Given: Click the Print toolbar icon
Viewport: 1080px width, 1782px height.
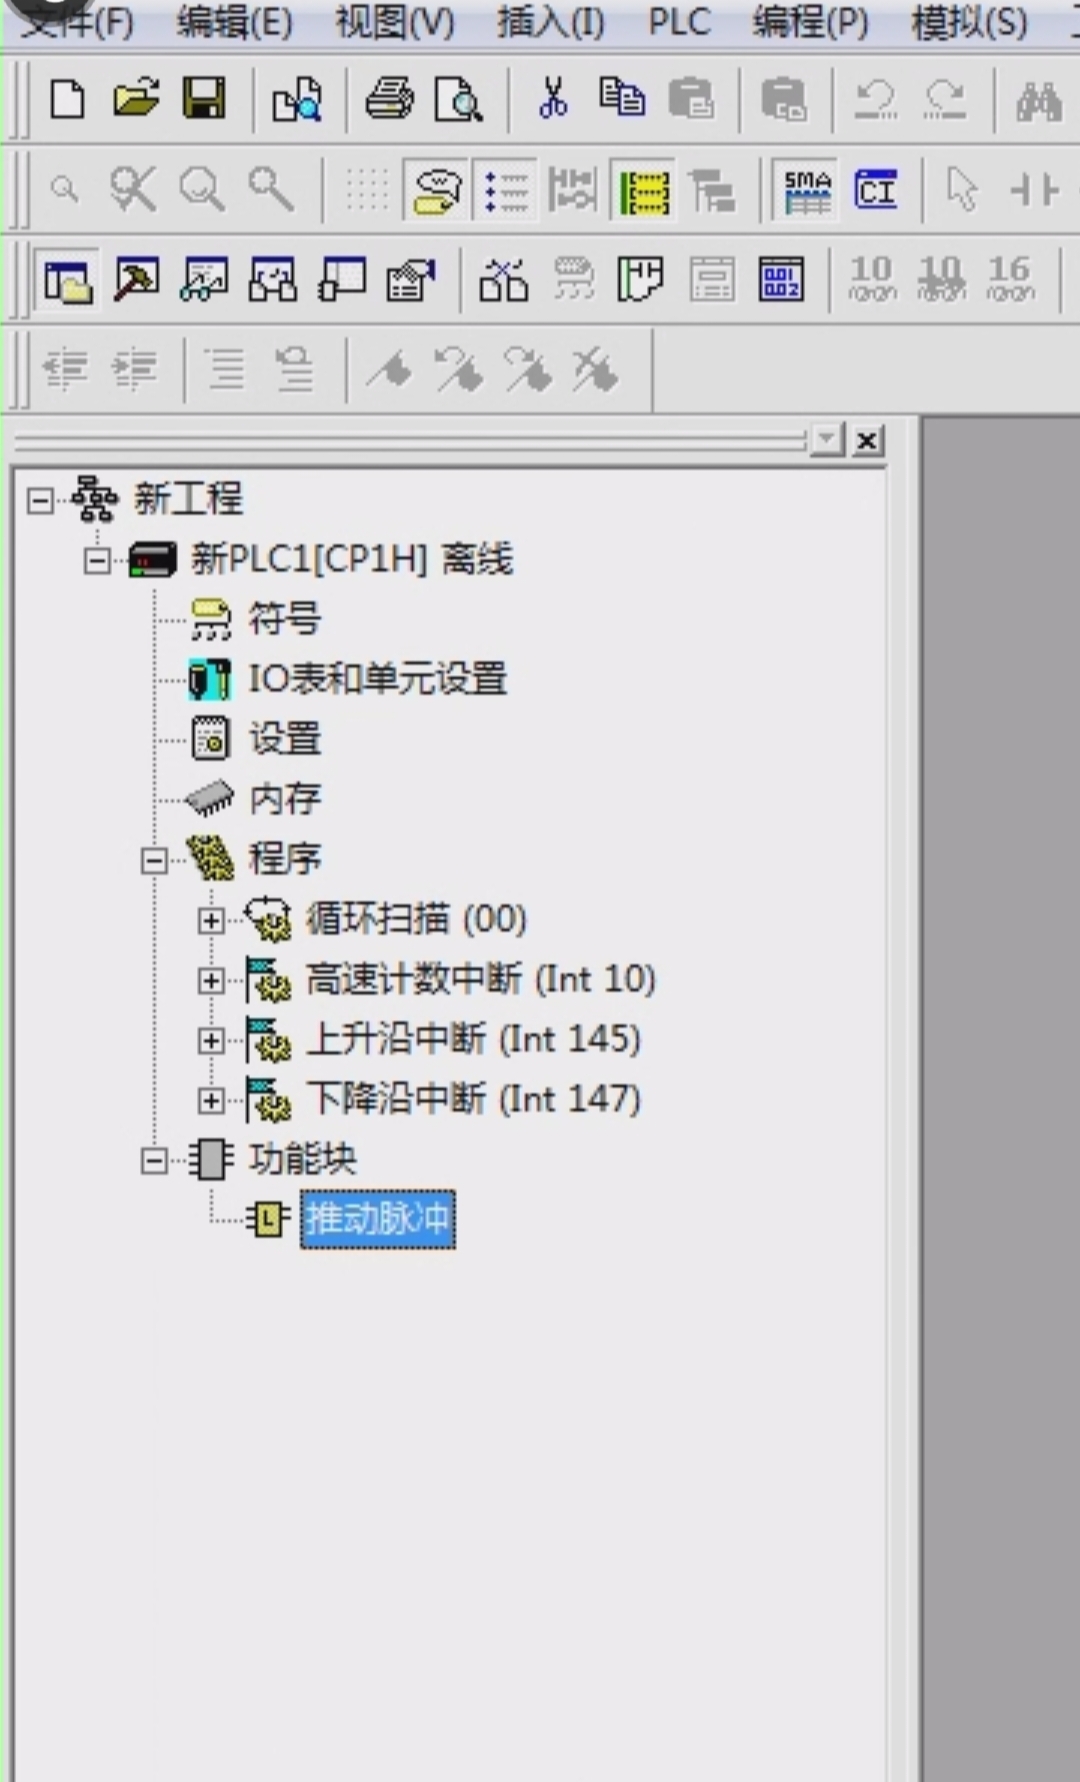Looking at the screenshot, I should [389, 99].
